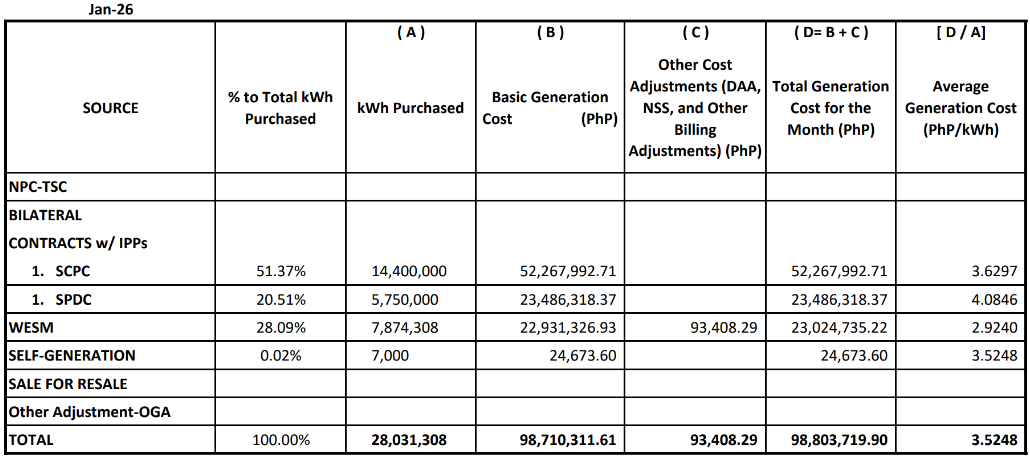Select the Other Adjustment-OGA row label
1030x457 pixels.
coord(83,411)
